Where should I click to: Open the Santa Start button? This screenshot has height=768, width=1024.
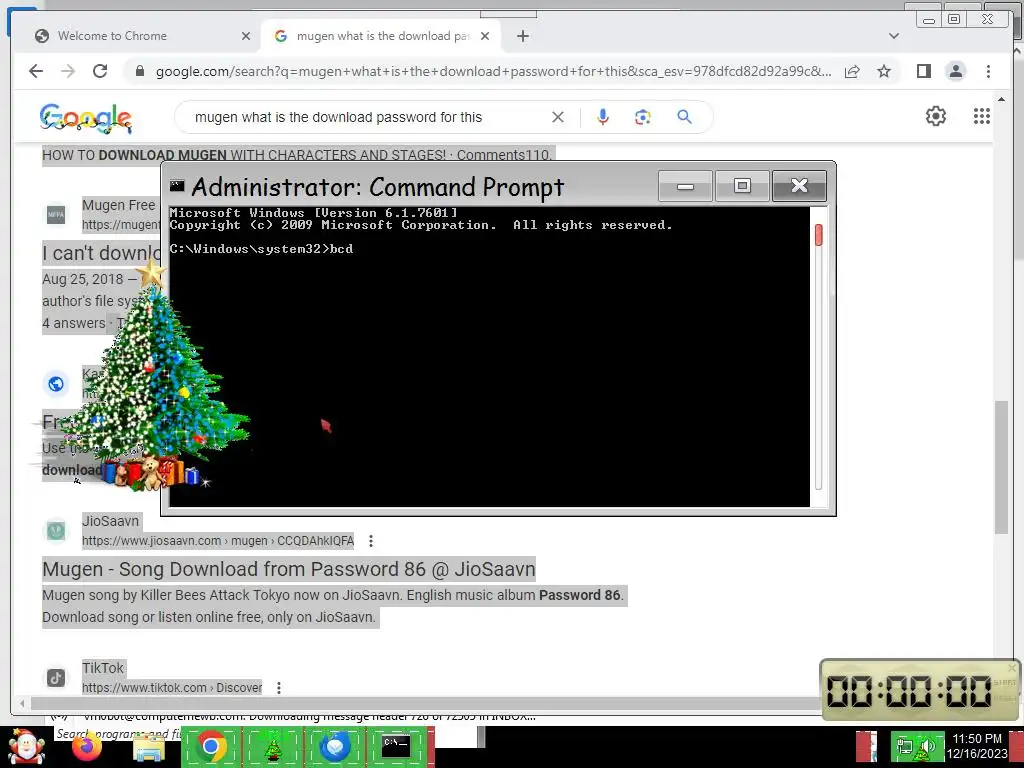26,746
